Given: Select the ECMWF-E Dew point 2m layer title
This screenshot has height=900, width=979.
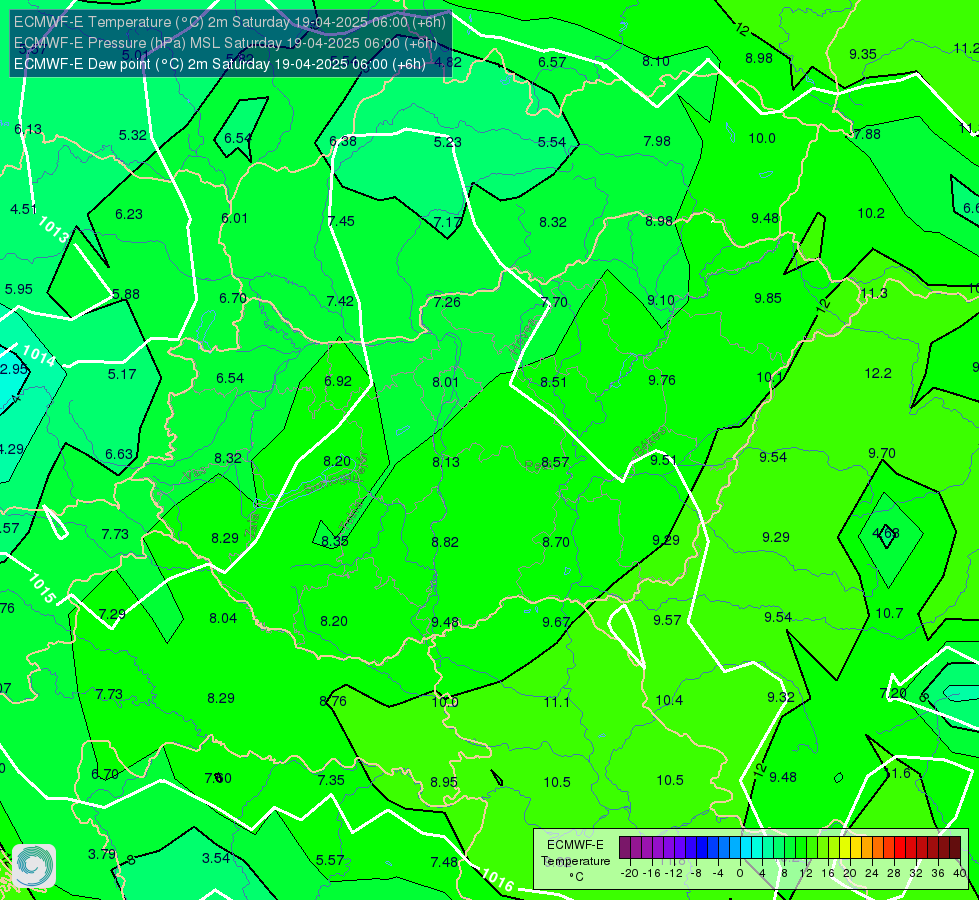Looking at the screenshot, I should 220,64.
